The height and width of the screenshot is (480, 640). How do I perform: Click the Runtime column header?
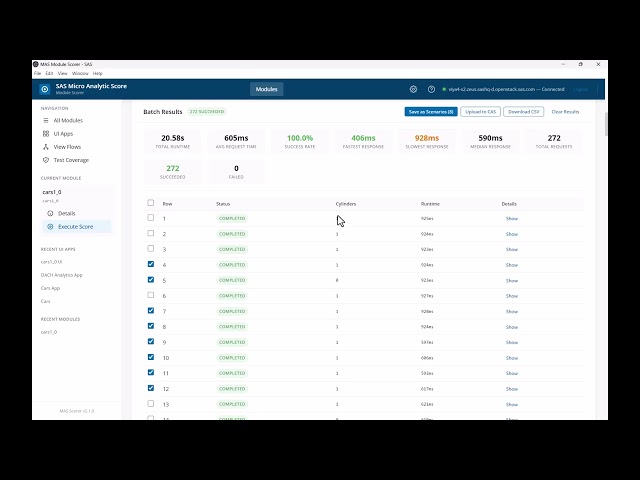click(x=430, y=204)
